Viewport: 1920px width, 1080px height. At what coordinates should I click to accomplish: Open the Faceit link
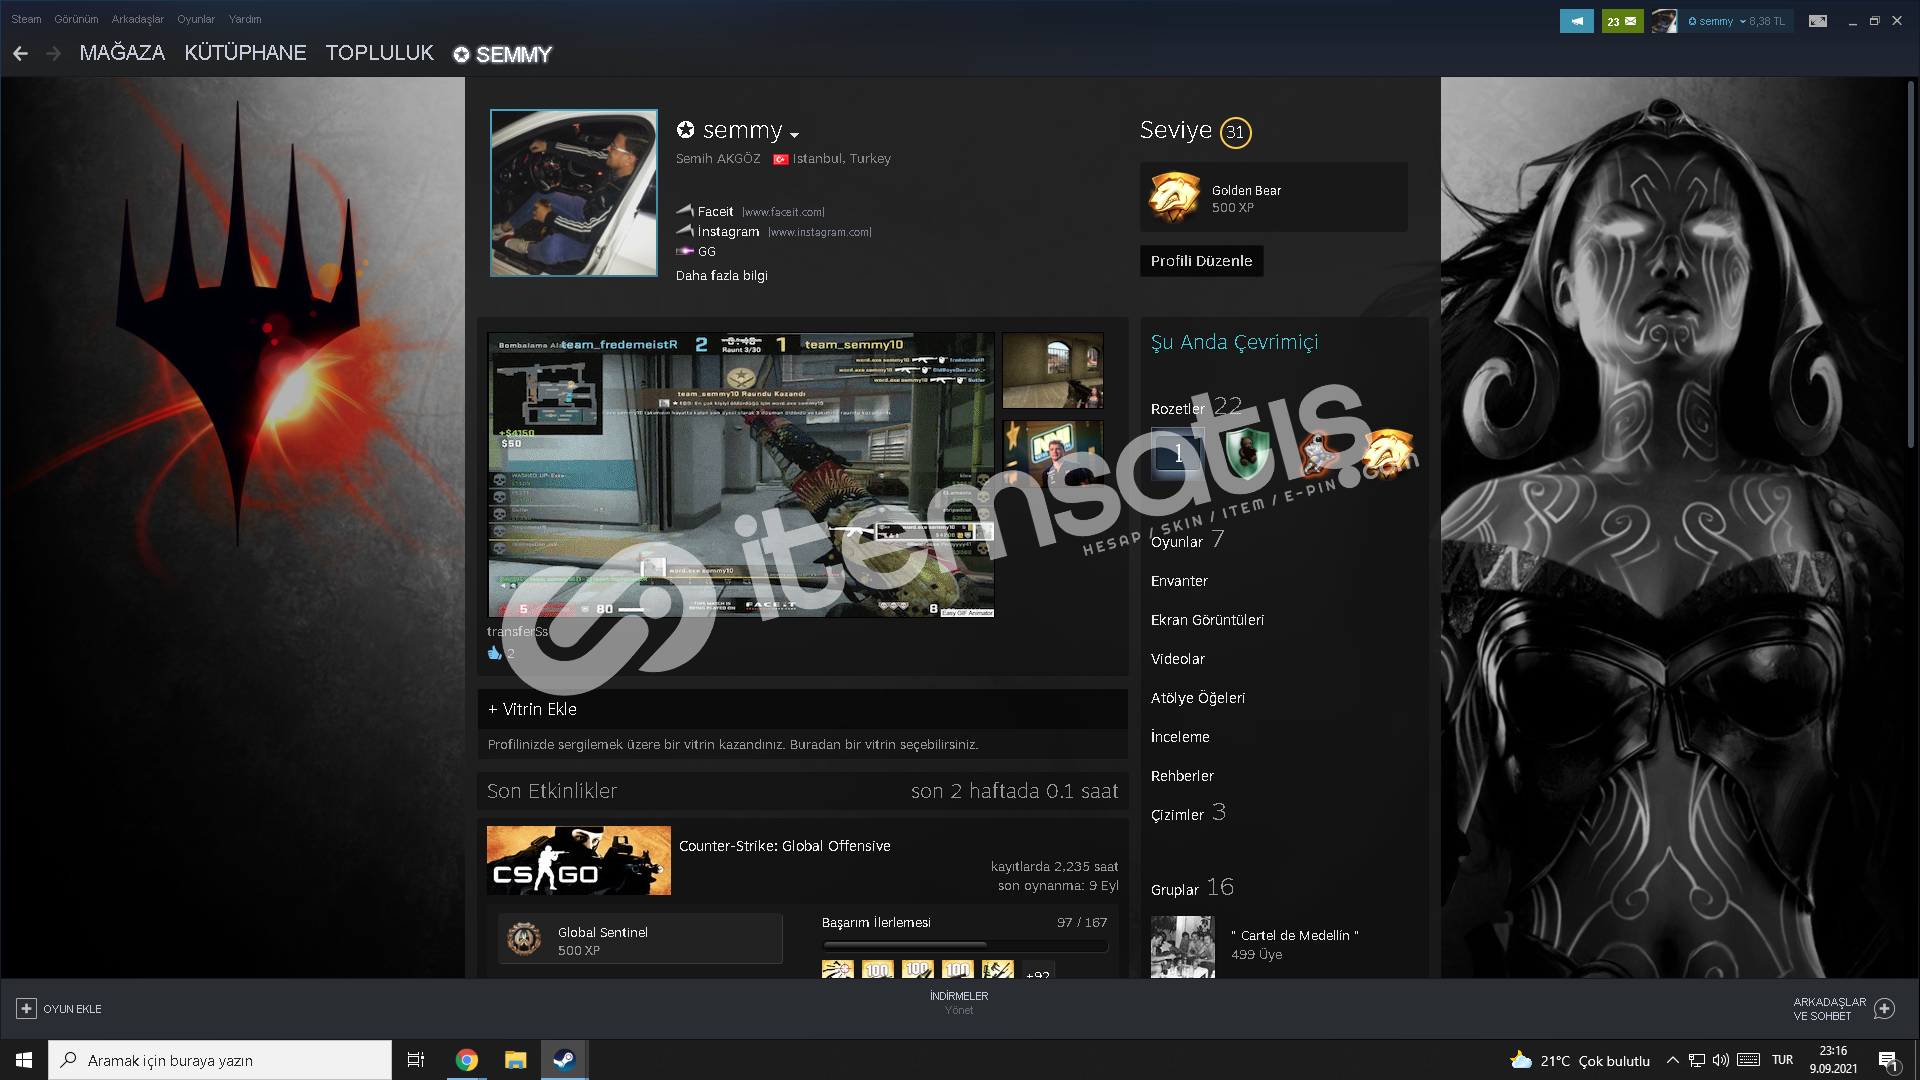715,212
